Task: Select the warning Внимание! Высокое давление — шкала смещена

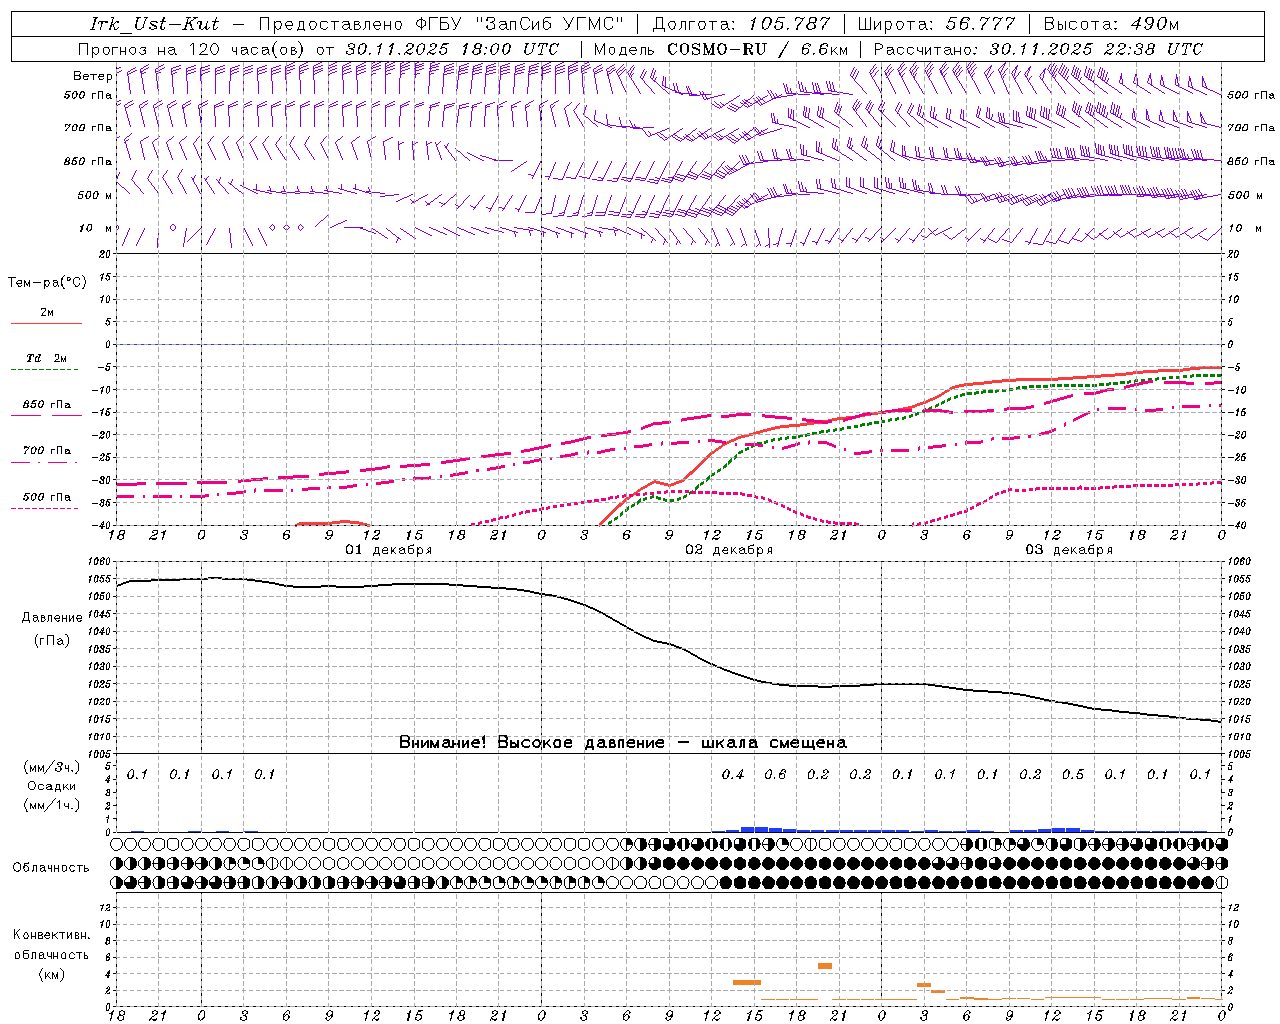Action: (623, 743)
